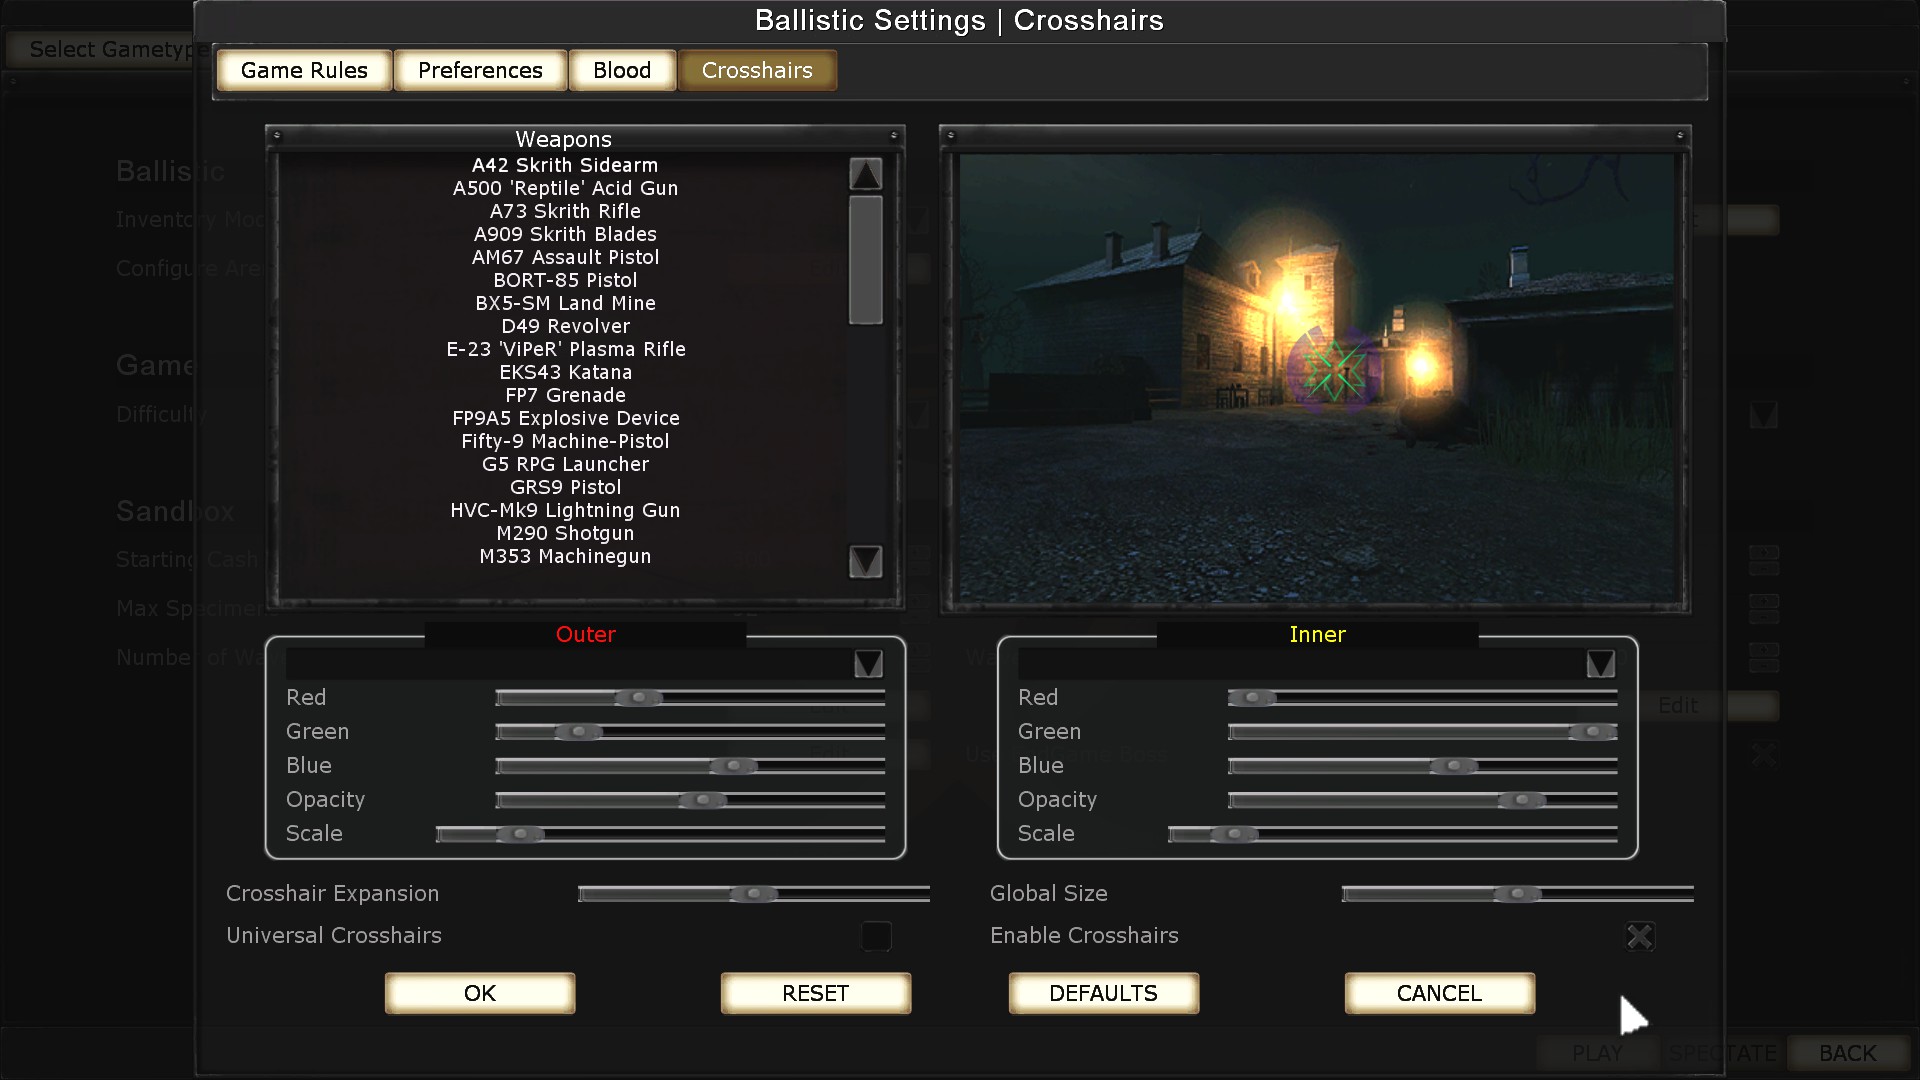Screen dimensions: 1920x1080
Task: Open the Preferences tab
Action: click(x=480, y=70)
